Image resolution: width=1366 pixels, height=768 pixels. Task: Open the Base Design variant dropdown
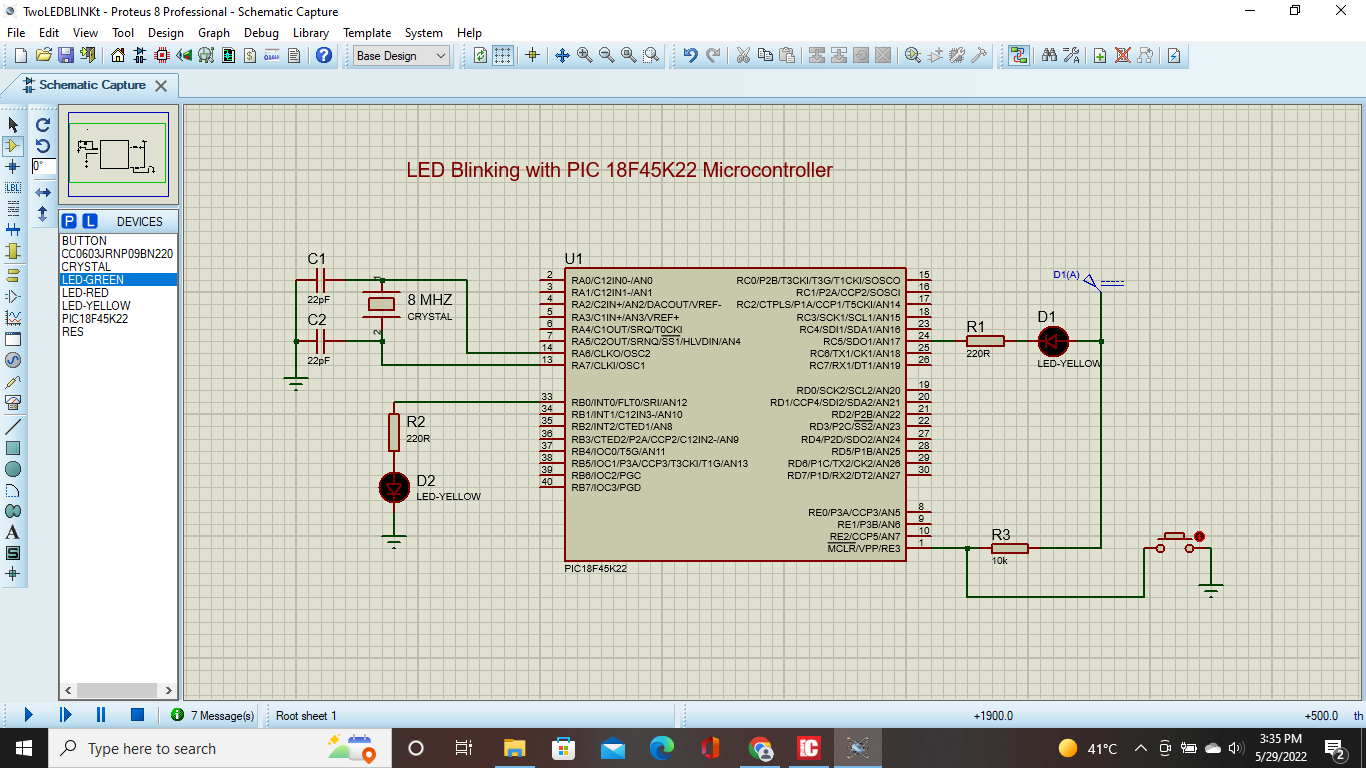pyautogui.click(x=402, y=56)
